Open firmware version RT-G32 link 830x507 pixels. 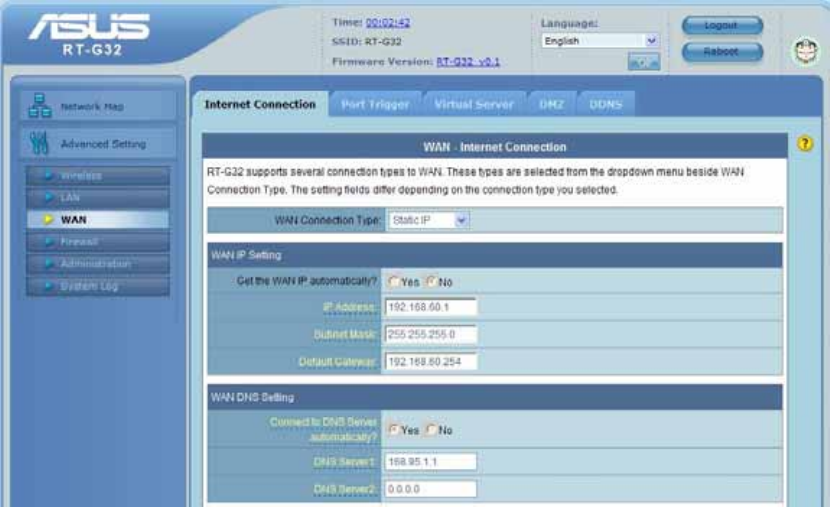[468, 61]
